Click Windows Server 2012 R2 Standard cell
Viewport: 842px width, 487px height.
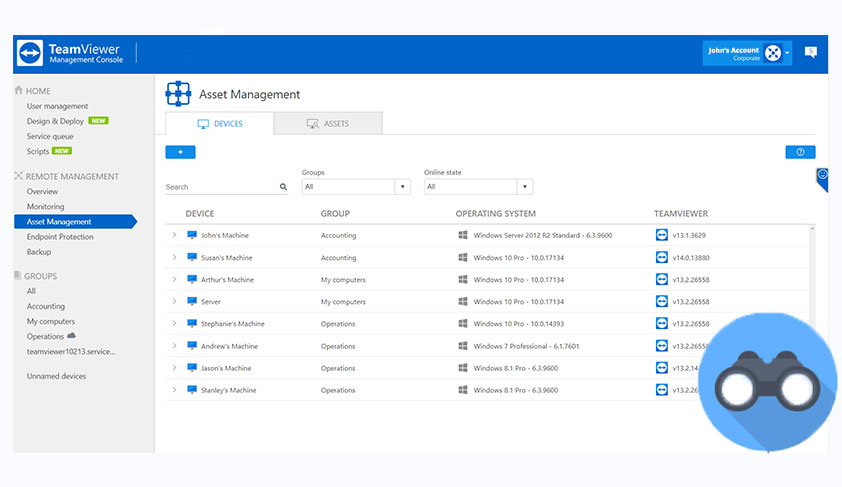543,235
